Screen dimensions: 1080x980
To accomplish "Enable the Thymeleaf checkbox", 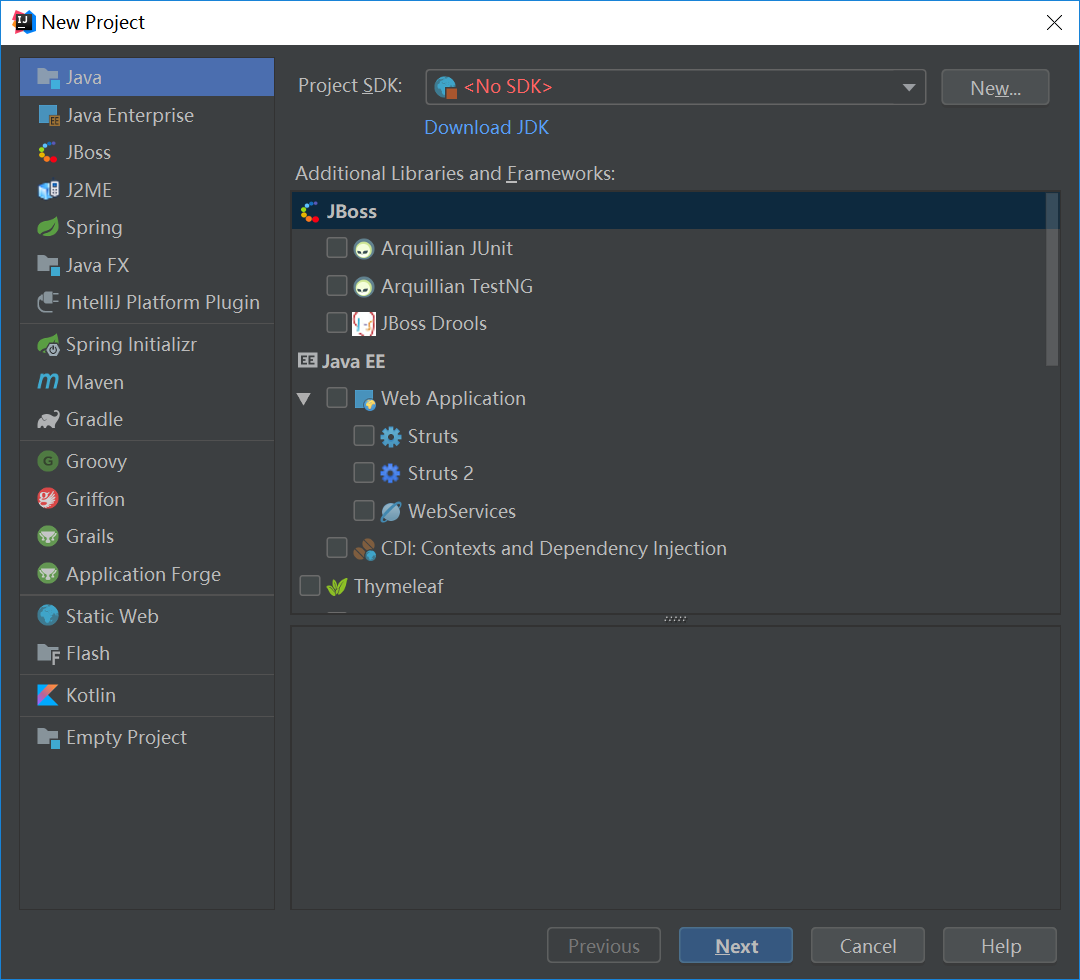I will click(310, 585).
